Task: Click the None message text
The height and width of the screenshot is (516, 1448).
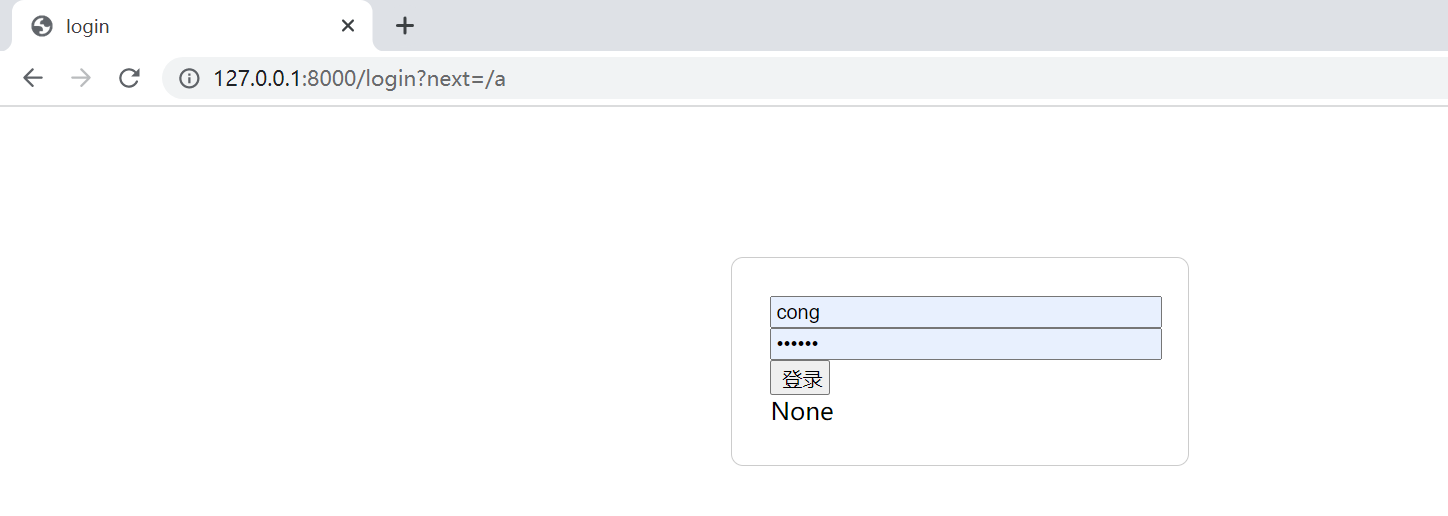Action: point(802,412)
